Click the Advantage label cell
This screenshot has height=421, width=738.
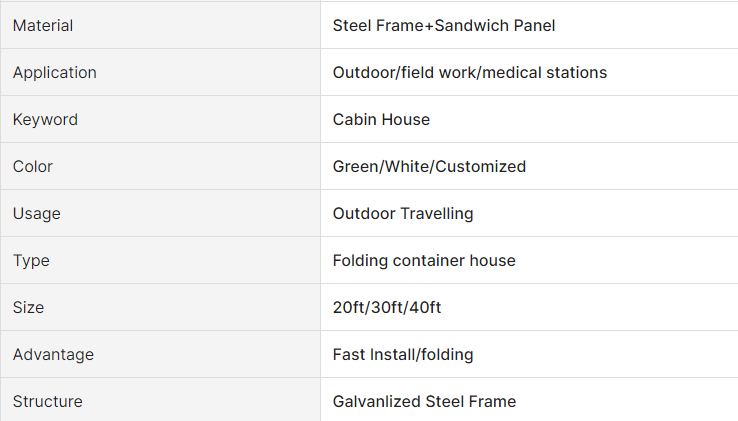coord(160,354)
